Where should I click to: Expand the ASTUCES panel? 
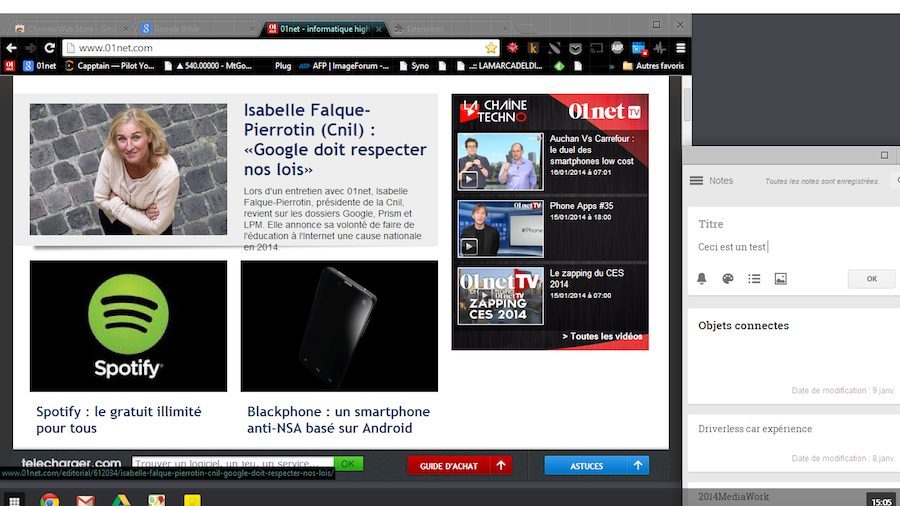pyautogui.click(x=596, y=465)
